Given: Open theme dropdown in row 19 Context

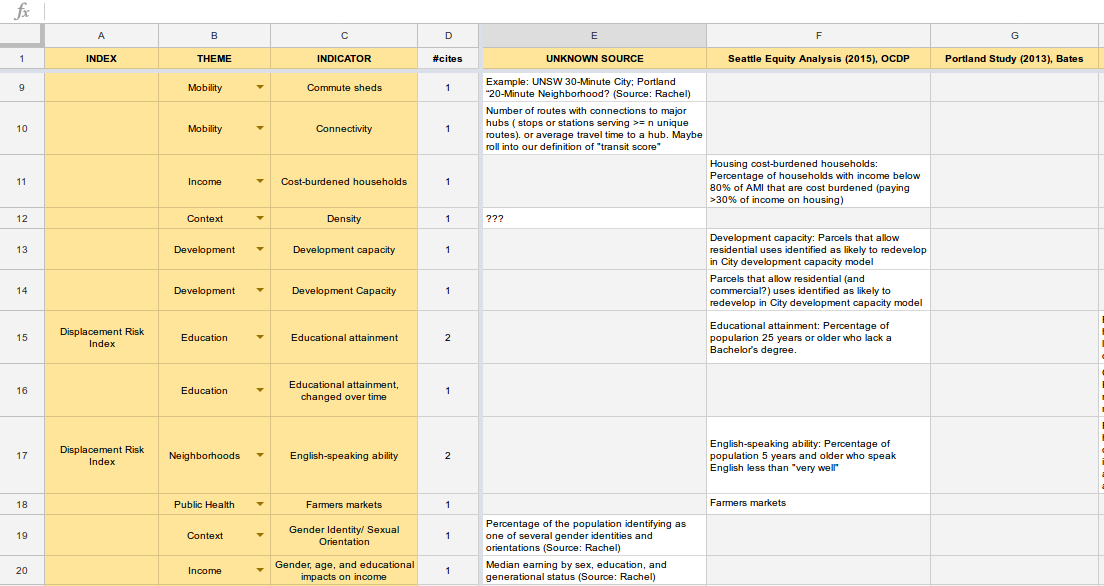Looking at the screenshot, I should [260, 535].
